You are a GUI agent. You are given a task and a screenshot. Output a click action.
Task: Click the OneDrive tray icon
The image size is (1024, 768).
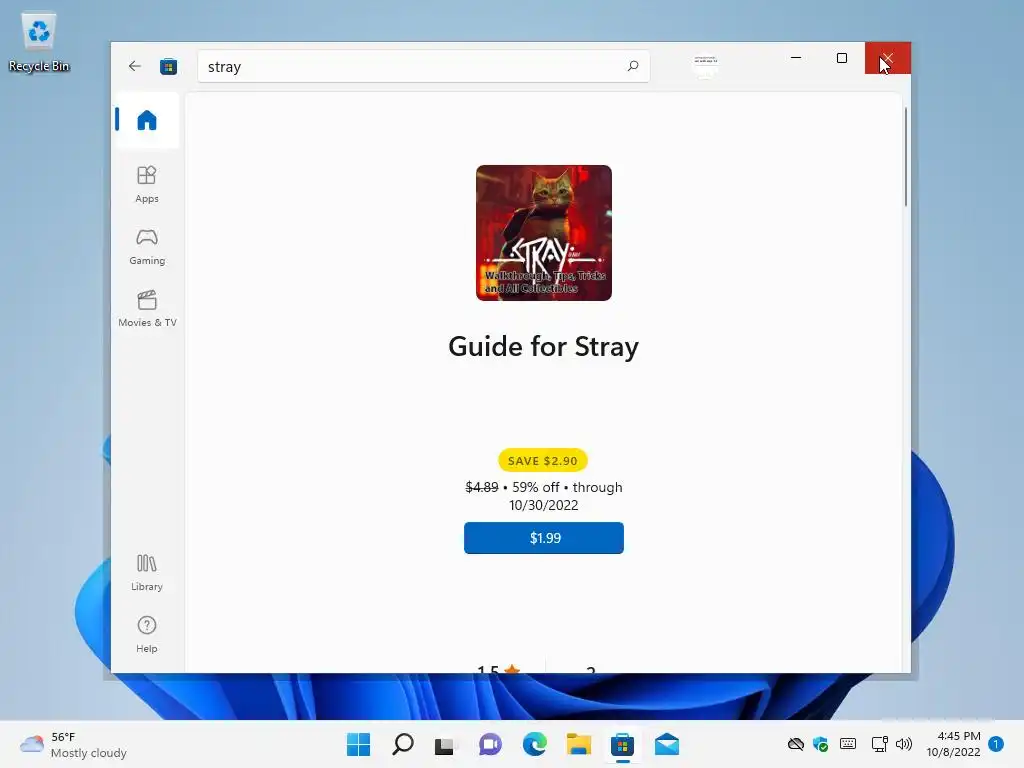click(x=795, y=744)
